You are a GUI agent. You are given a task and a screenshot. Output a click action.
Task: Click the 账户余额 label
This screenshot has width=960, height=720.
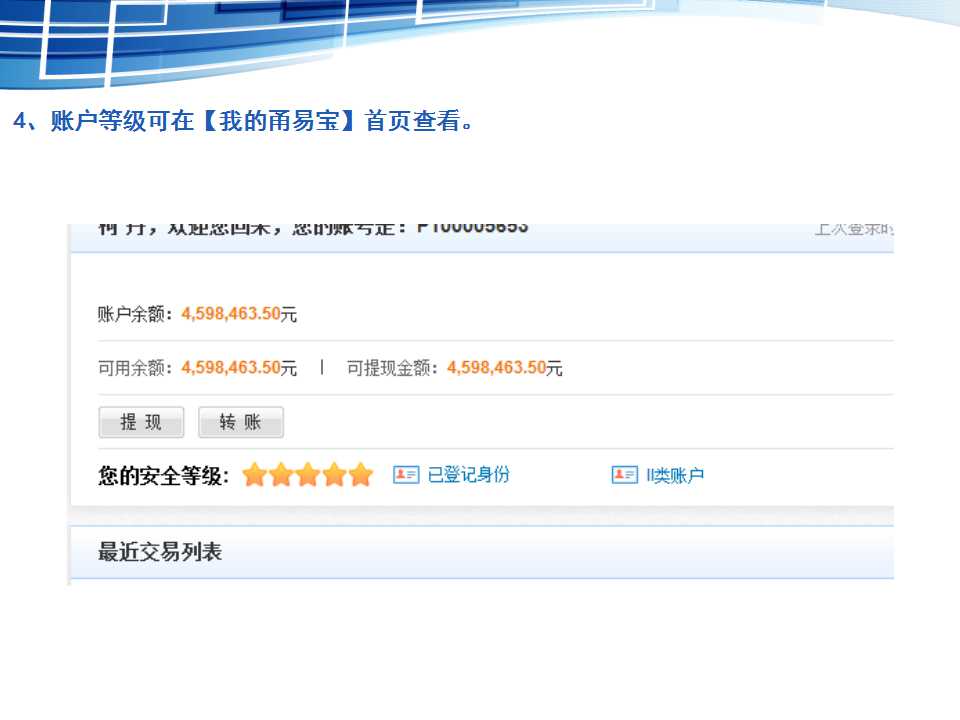[135, 314]
